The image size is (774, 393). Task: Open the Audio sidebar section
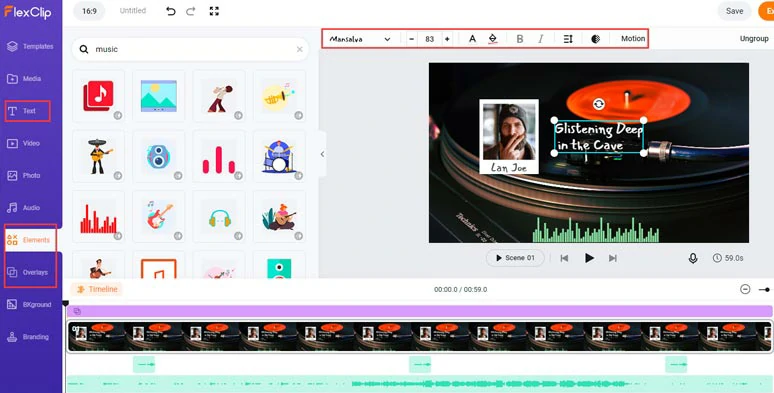(x=24, y=208)
